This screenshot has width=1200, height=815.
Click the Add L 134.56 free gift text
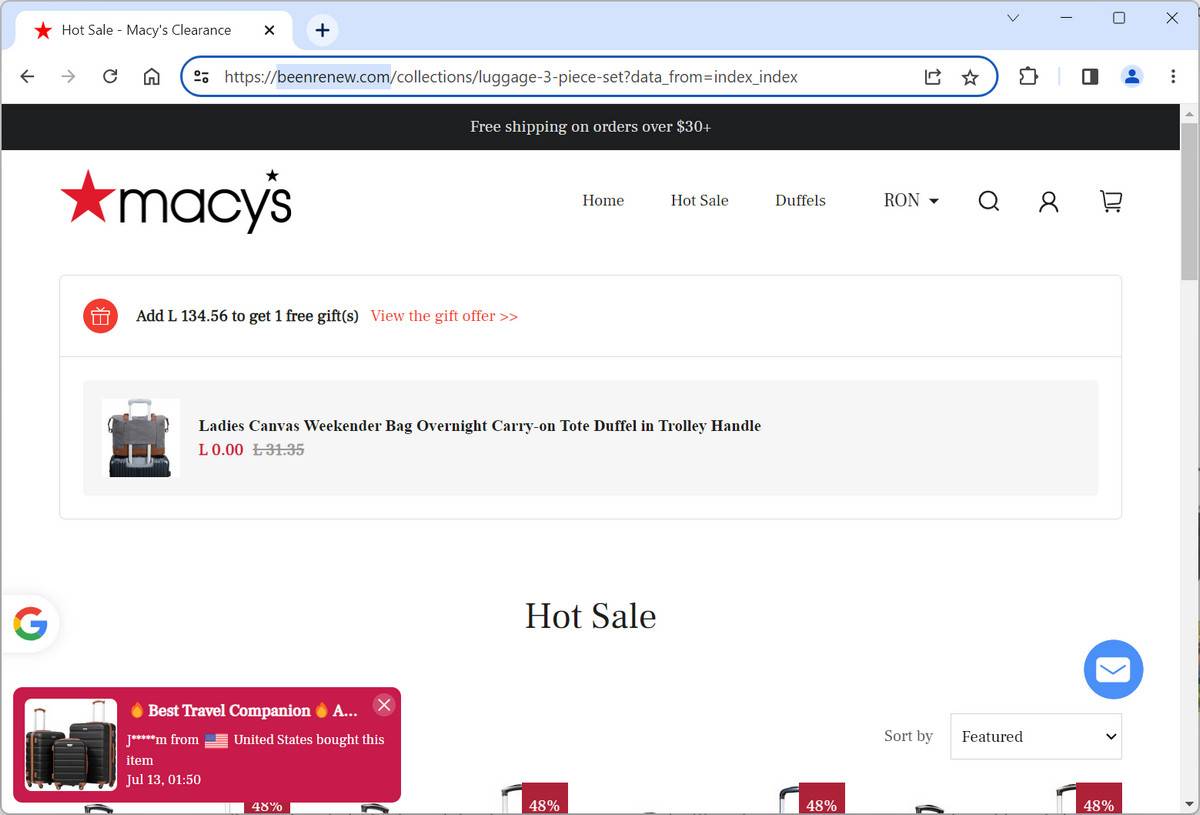tap(247, 316)
